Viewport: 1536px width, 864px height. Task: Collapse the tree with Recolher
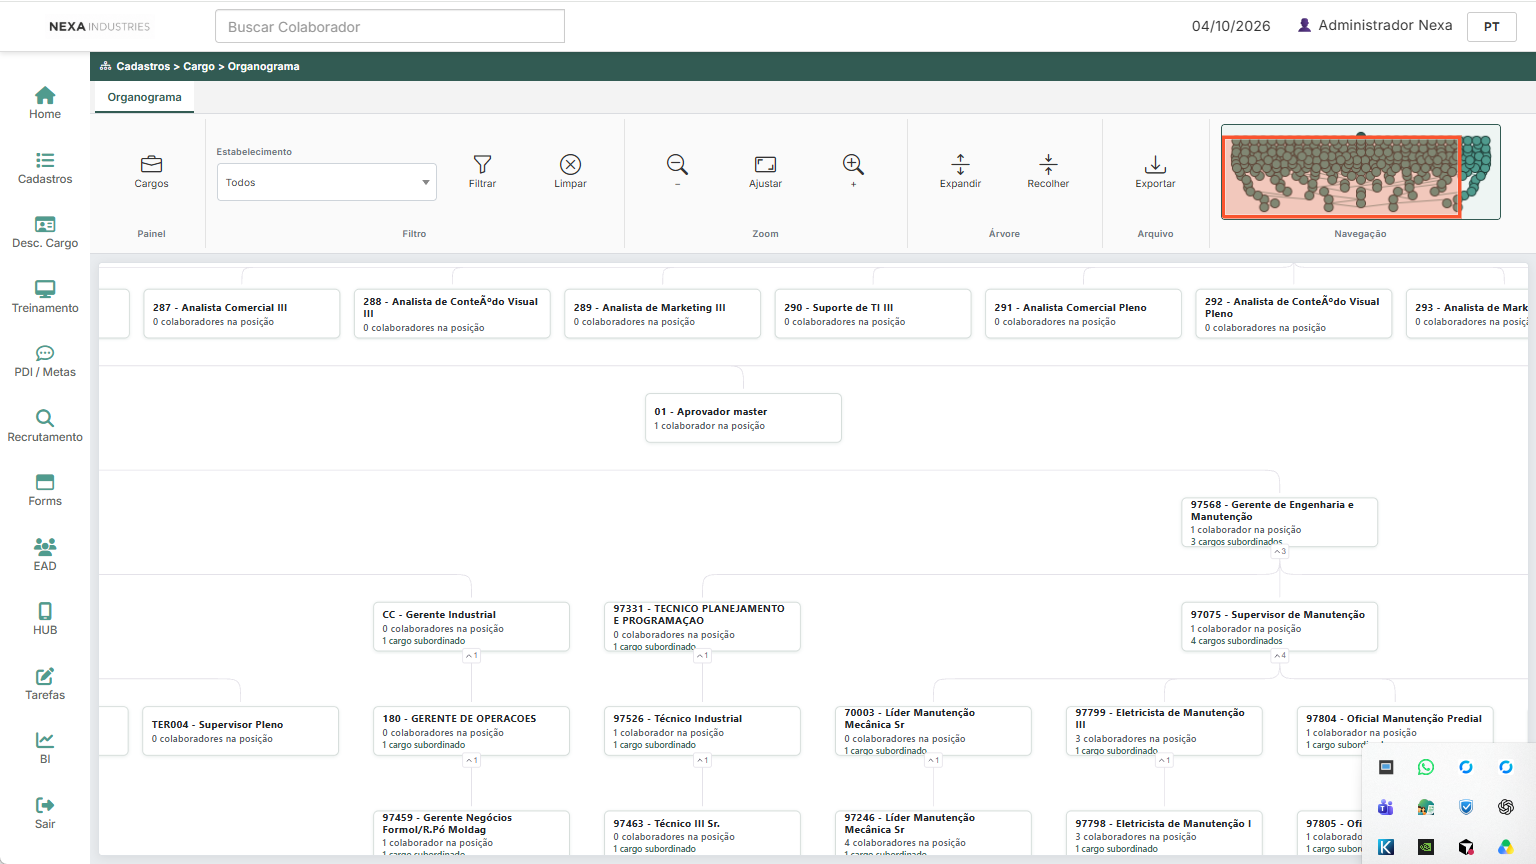click(1048, 171)
